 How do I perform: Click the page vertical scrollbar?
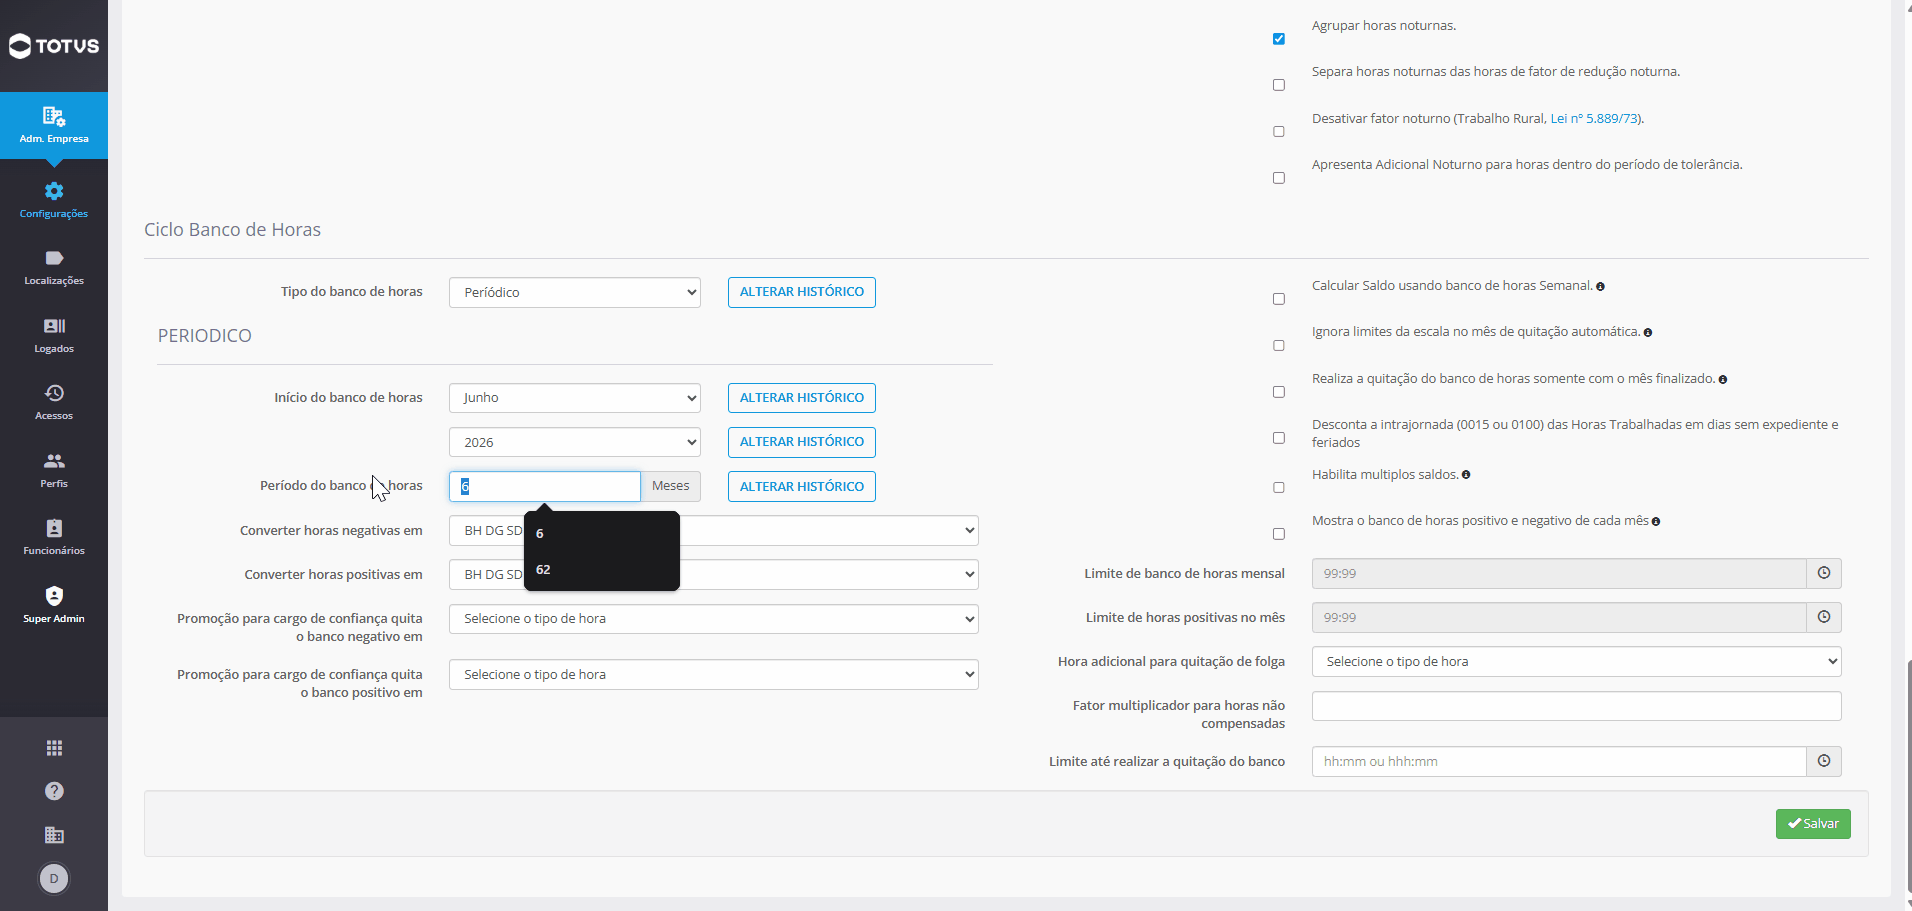1907,775
